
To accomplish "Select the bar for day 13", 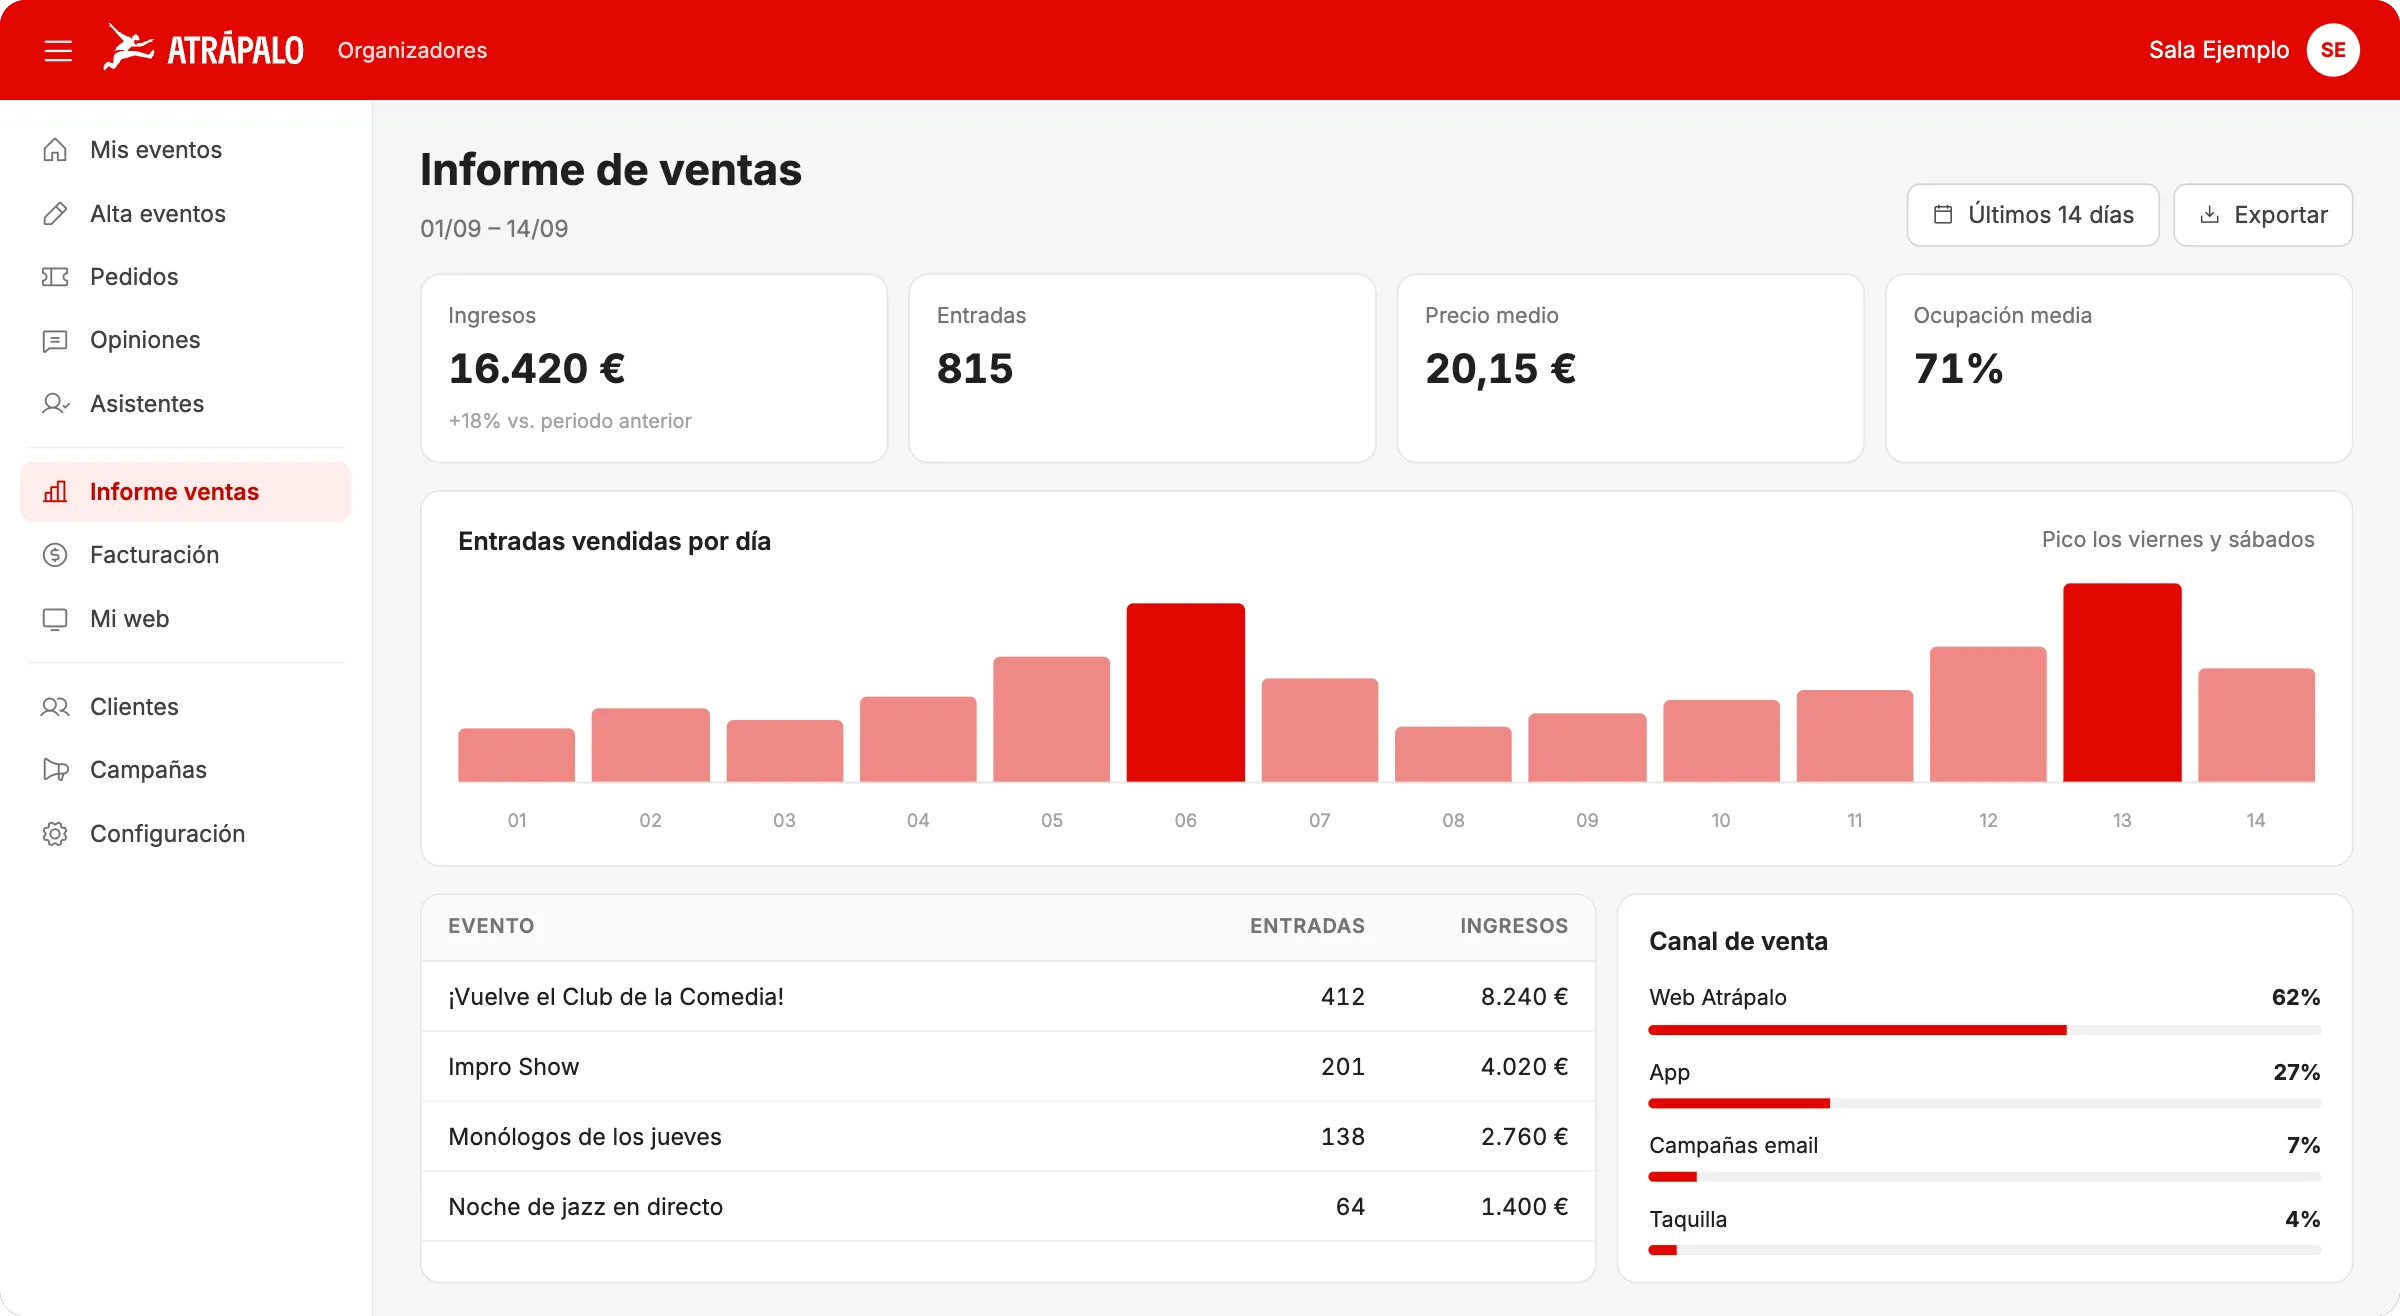I will [2122, 682].
